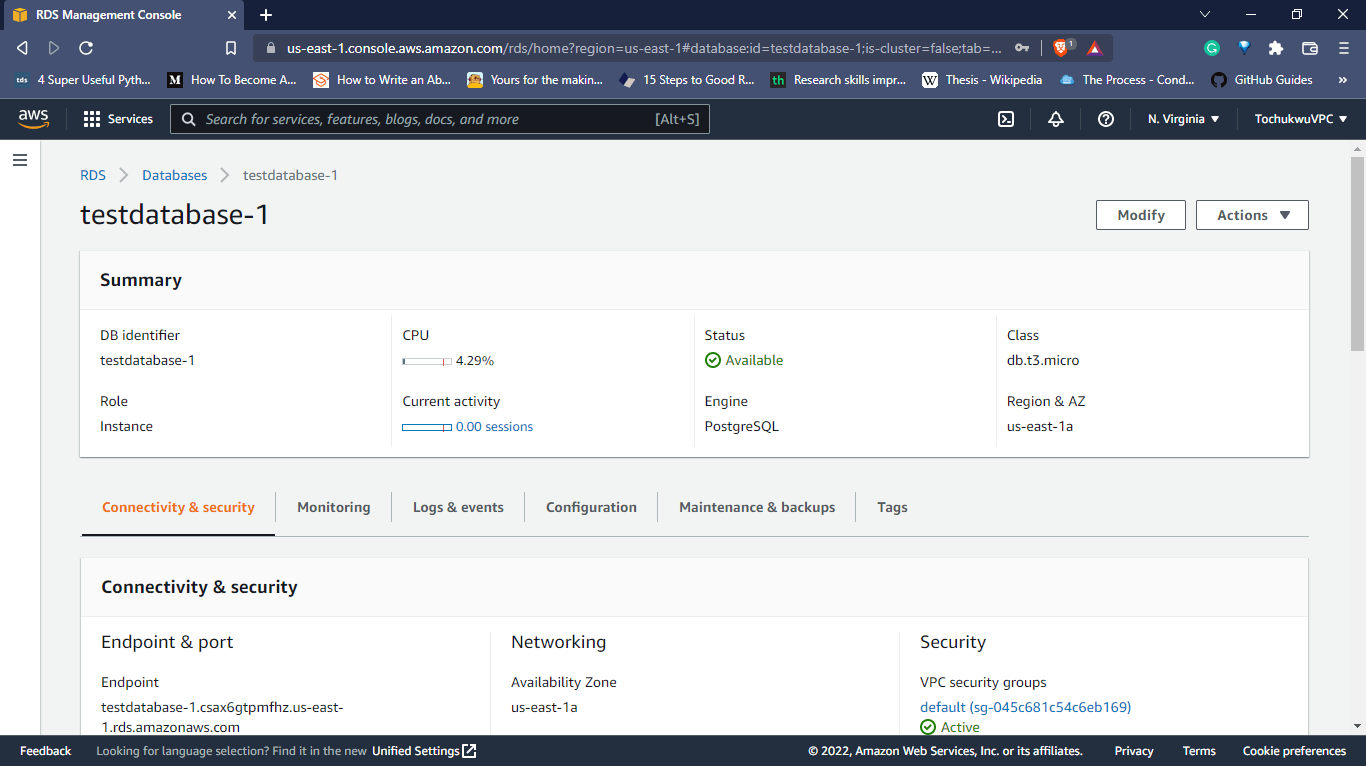Click the Brave Shields lion icon
Screen dimensions: 1366x766
pyautogui.click(x=1062, y=47)
